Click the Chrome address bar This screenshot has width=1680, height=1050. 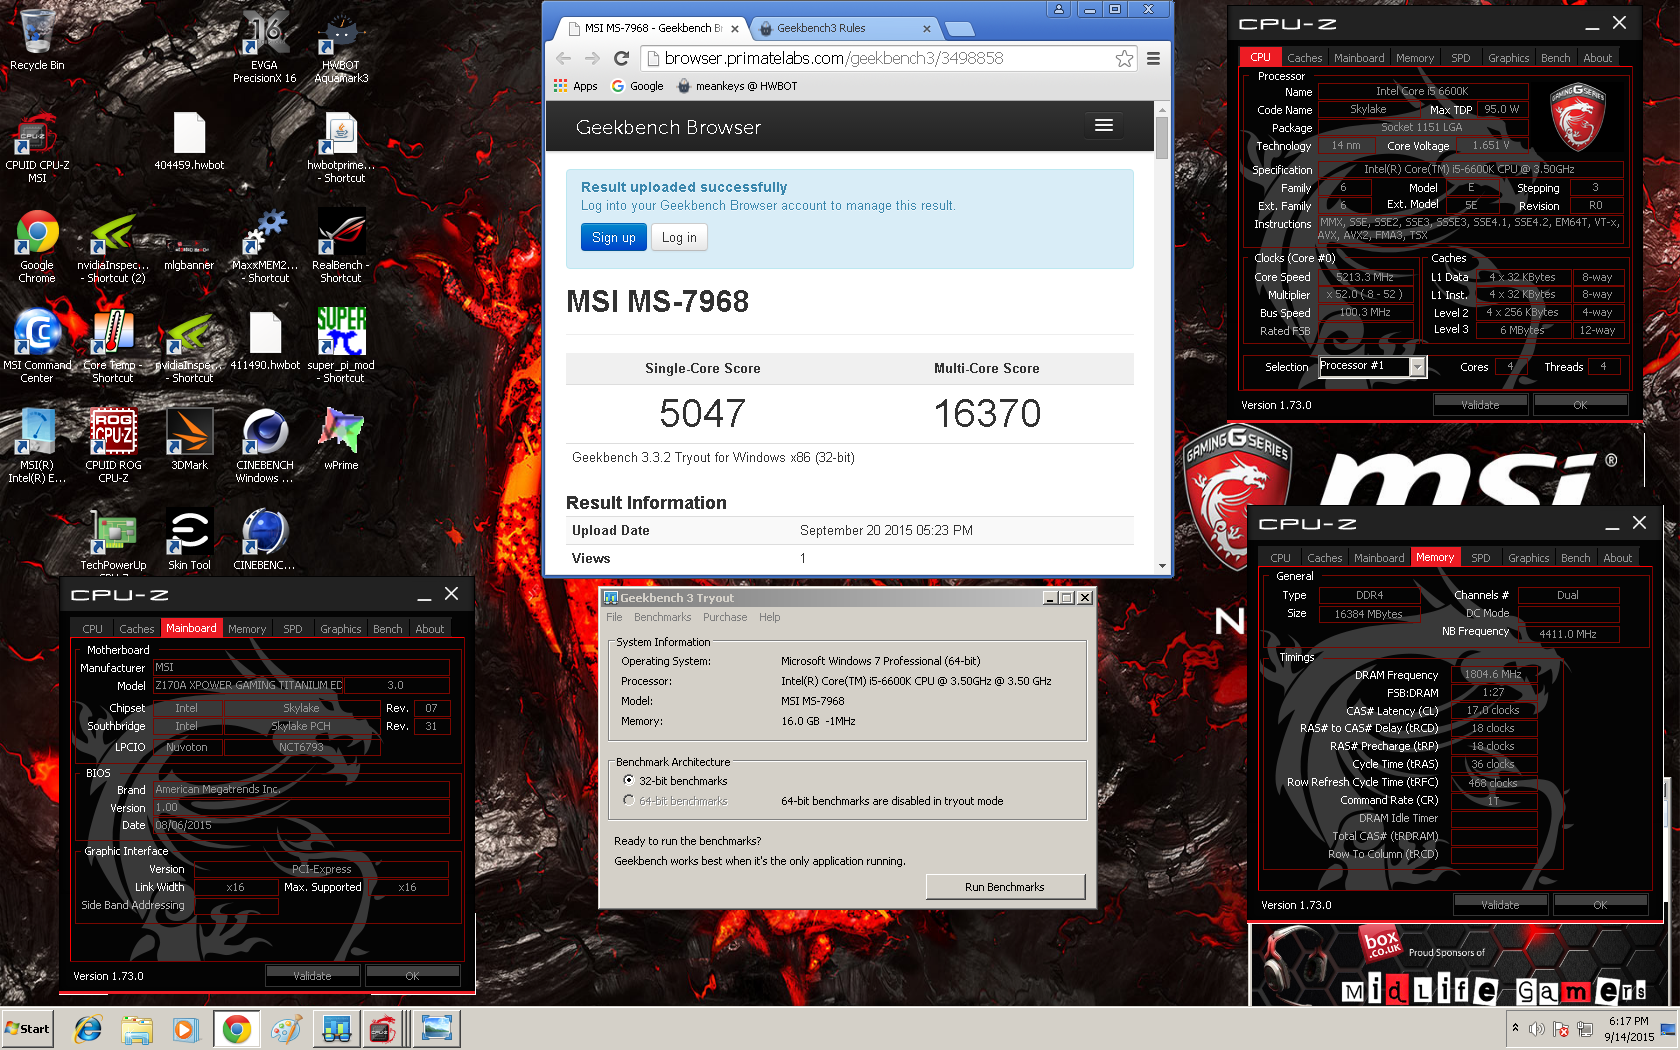point(880,58)
